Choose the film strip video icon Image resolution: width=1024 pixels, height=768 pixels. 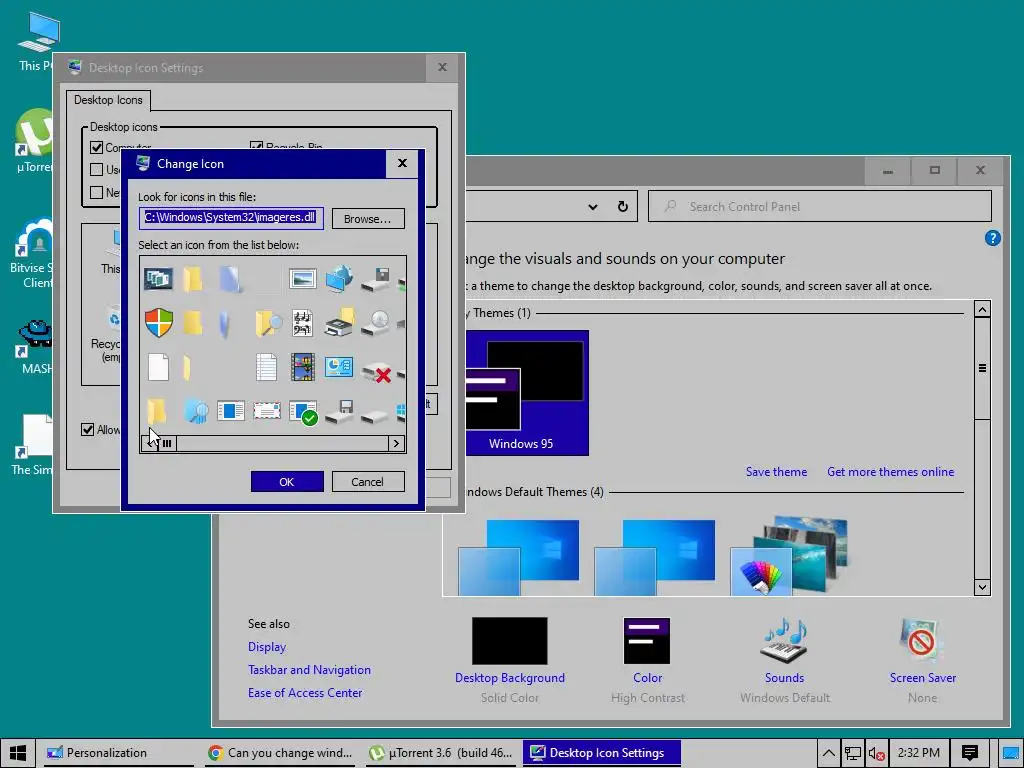[303, 367]
